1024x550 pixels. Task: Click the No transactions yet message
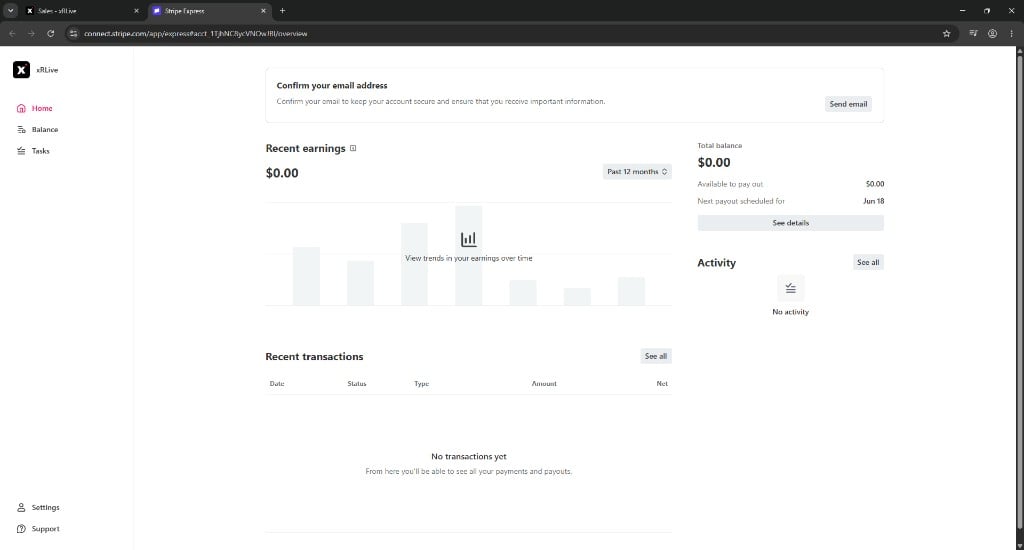pyautogui.click(x=468, y=457)
